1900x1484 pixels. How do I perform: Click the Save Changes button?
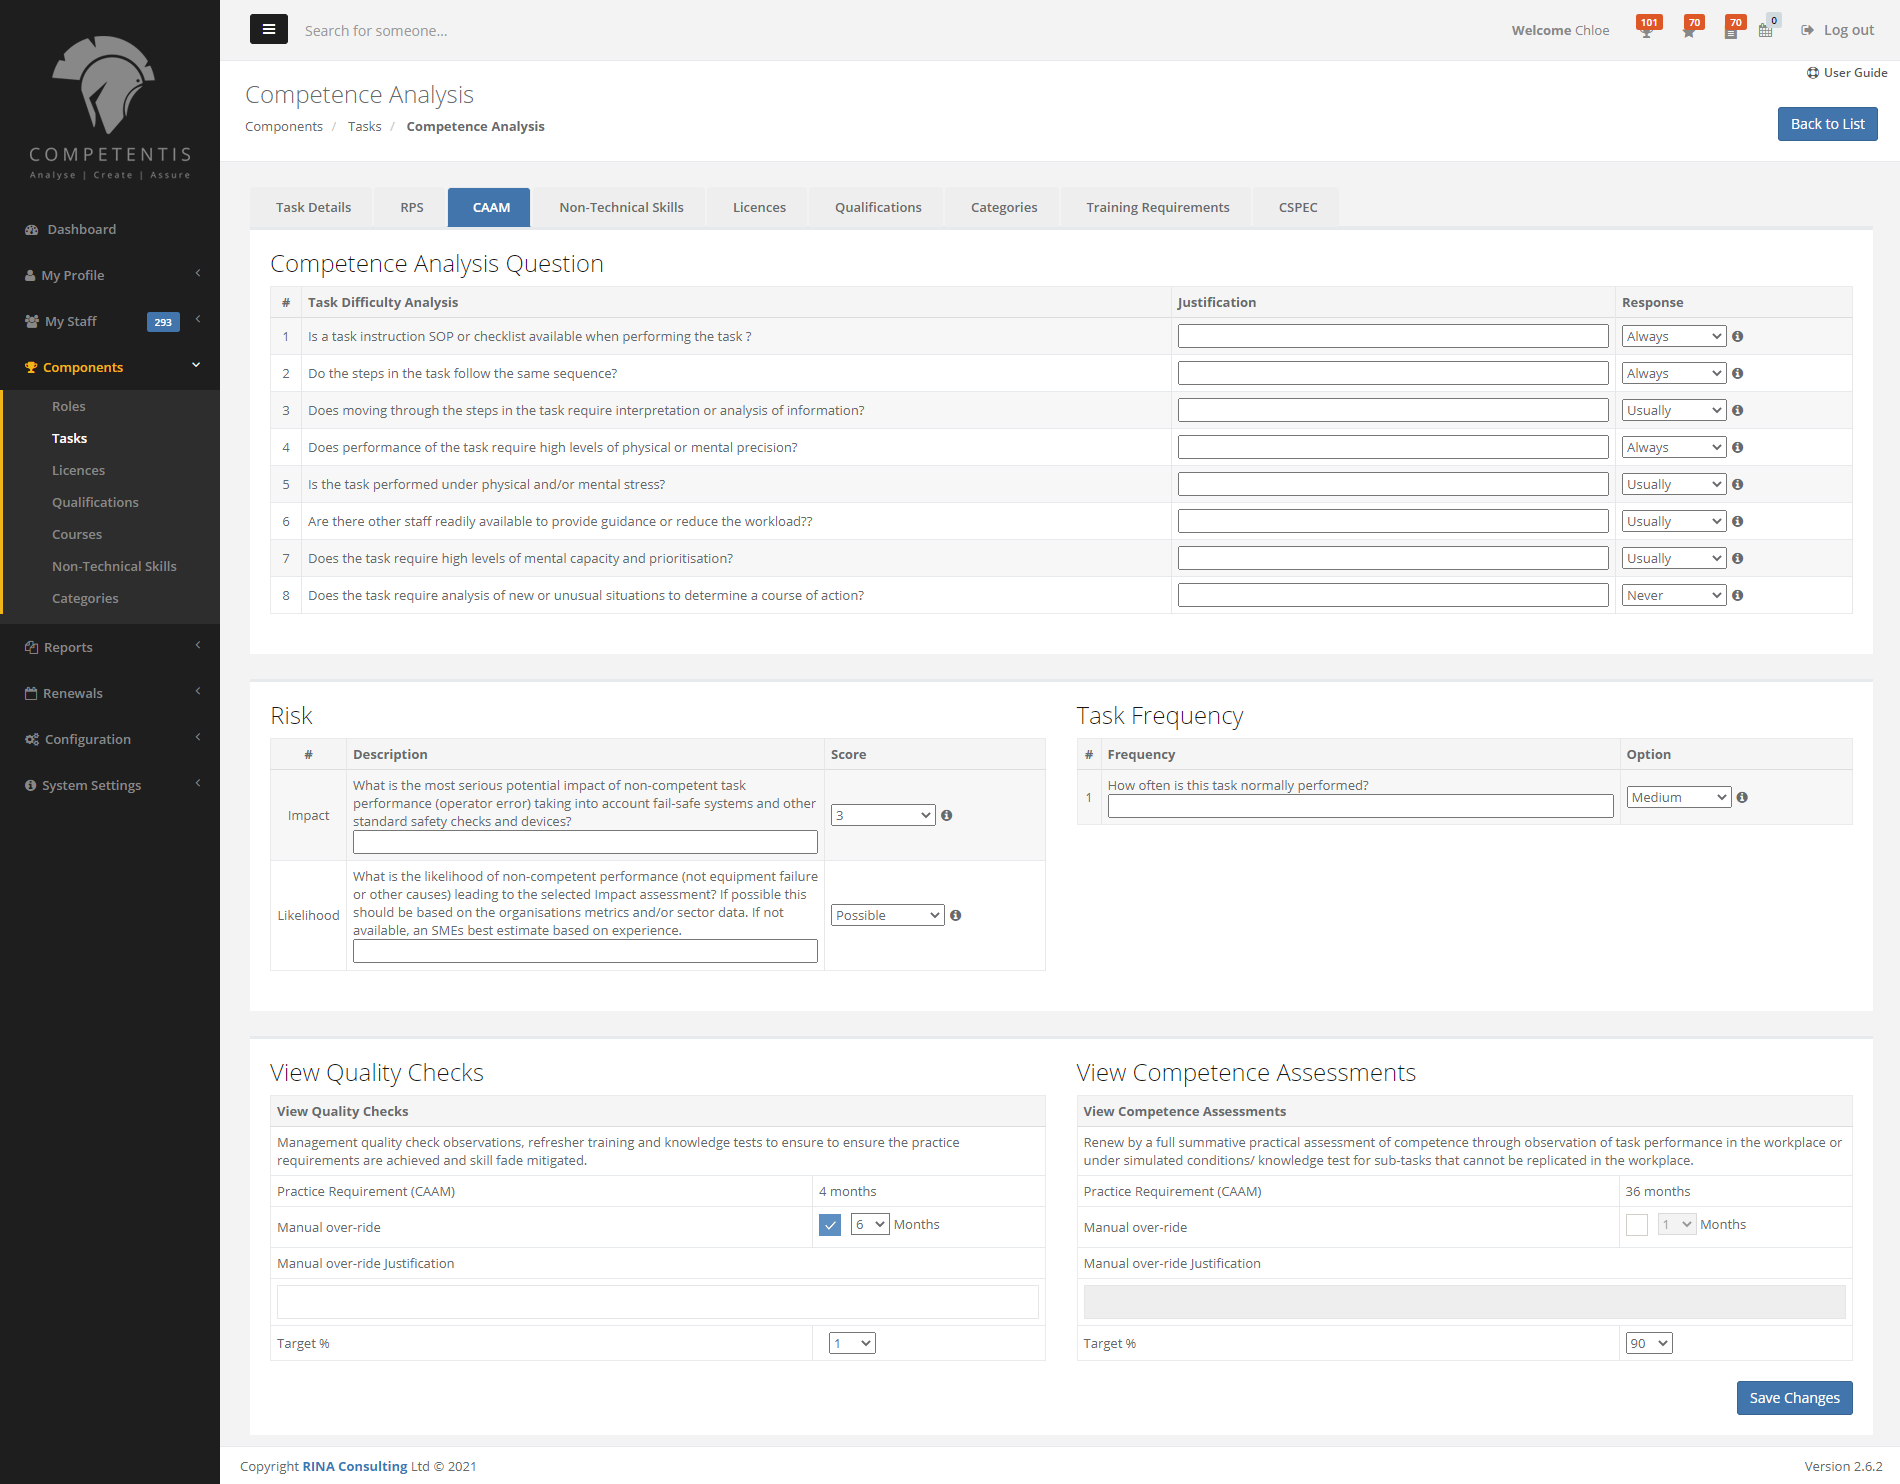[1794, 1398]
